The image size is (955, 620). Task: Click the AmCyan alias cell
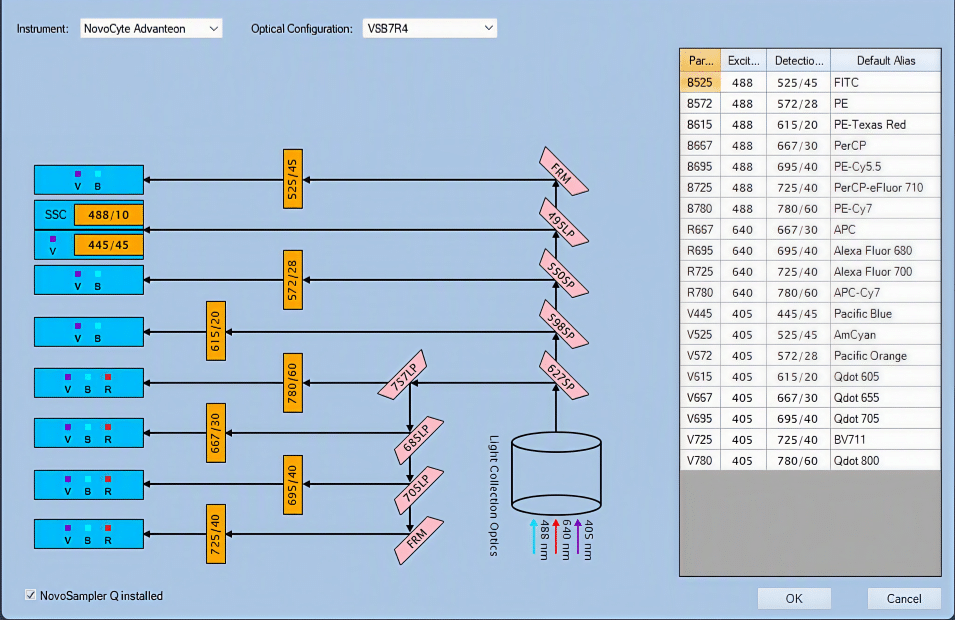point(886,334)
